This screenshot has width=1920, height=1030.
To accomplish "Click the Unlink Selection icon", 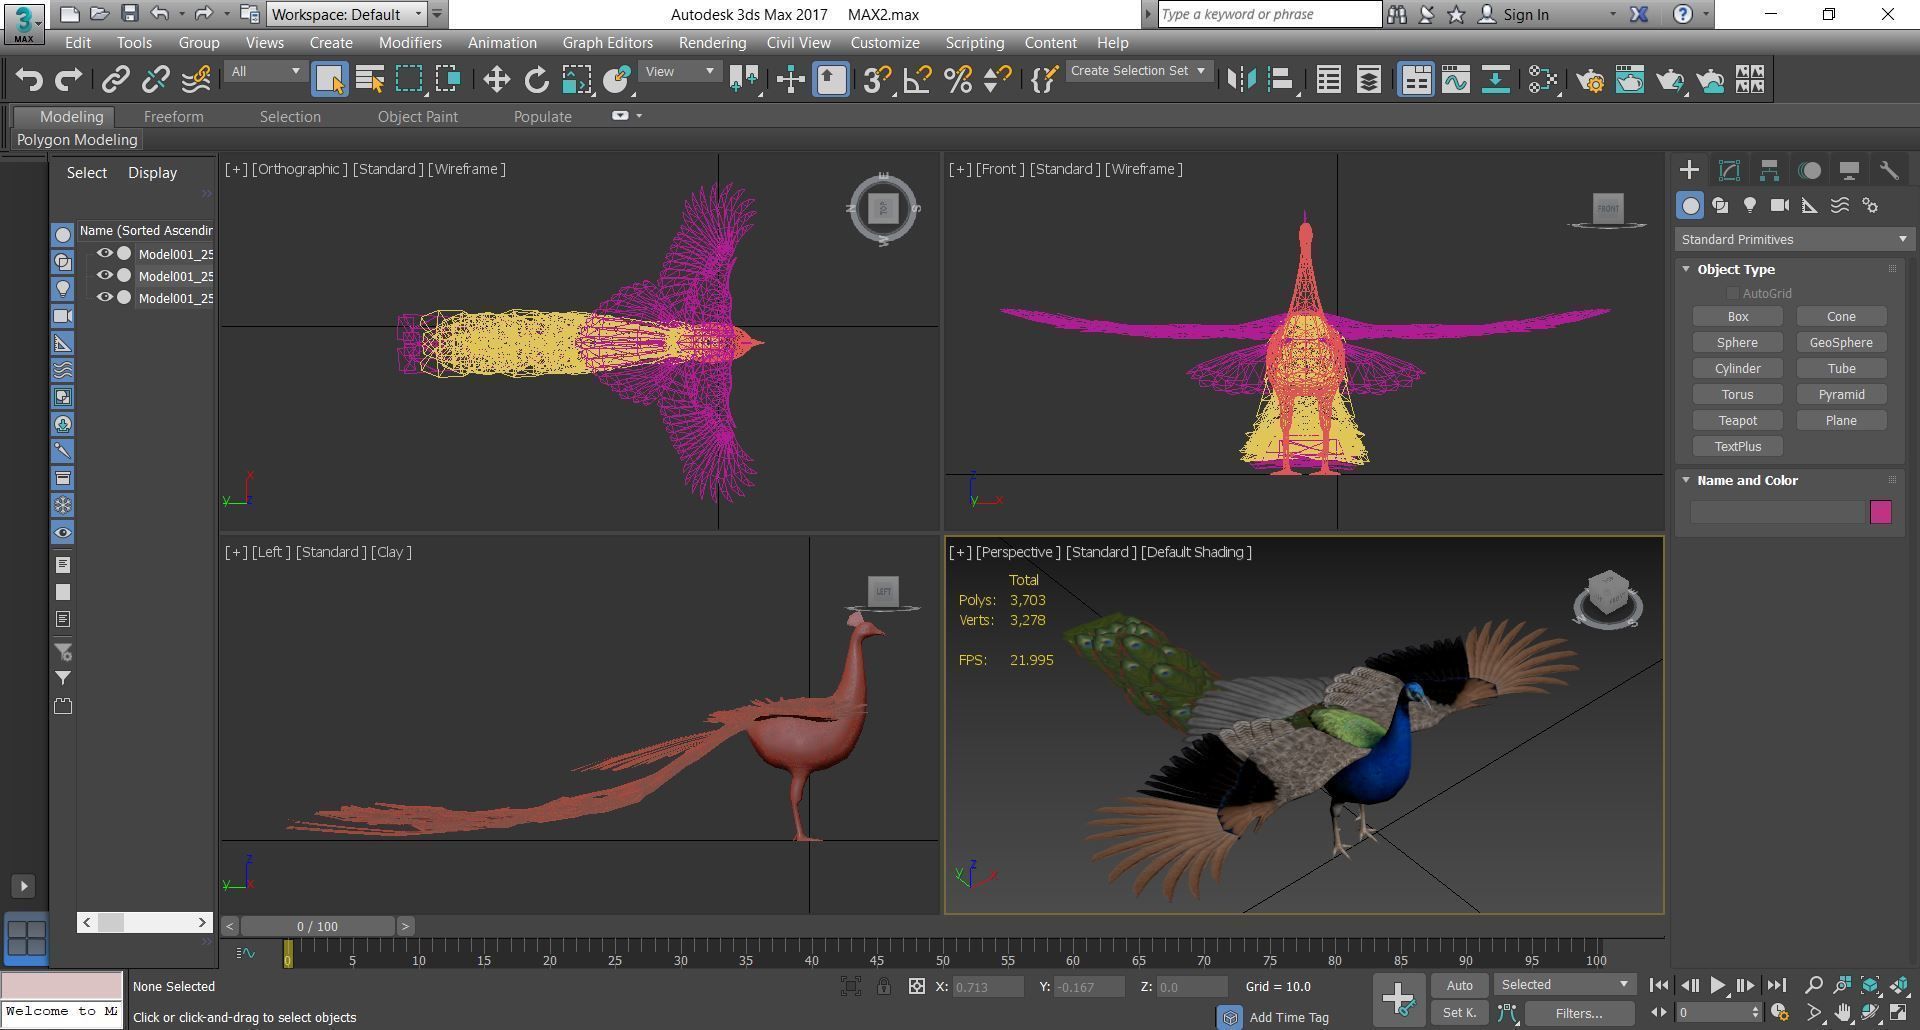I will [x=156, y=79].
